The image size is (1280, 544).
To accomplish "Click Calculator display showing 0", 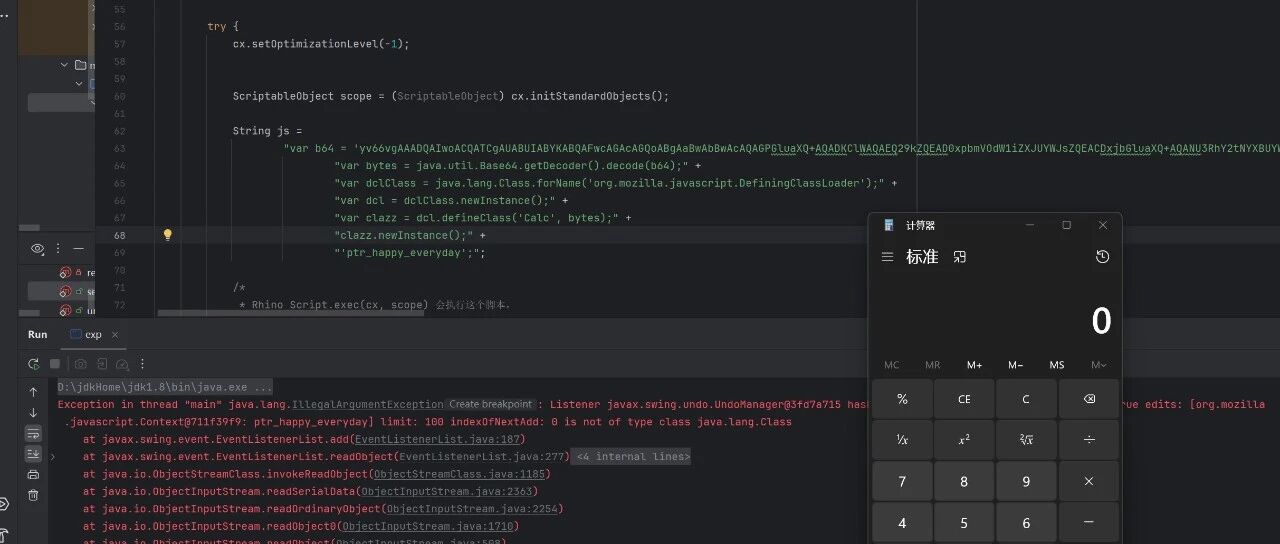I will point(1100,321).
